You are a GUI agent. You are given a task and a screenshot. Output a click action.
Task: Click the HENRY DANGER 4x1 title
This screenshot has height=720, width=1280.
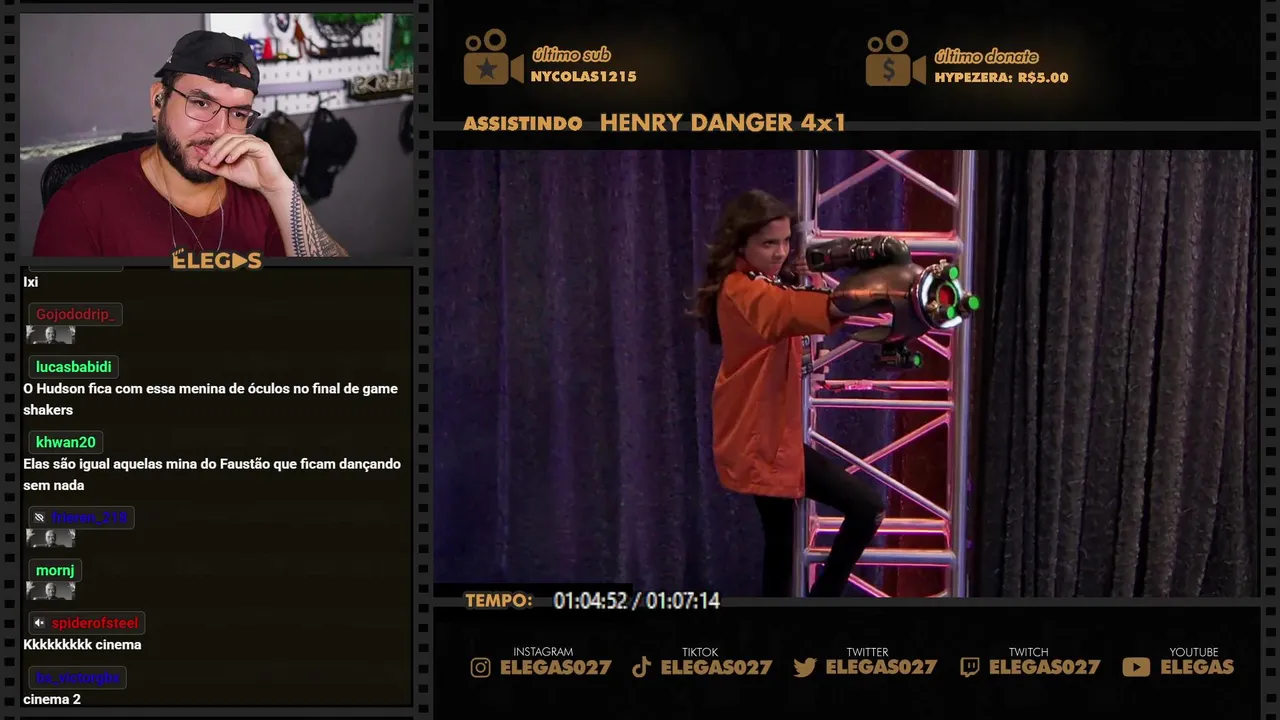(x=723, y=123)
